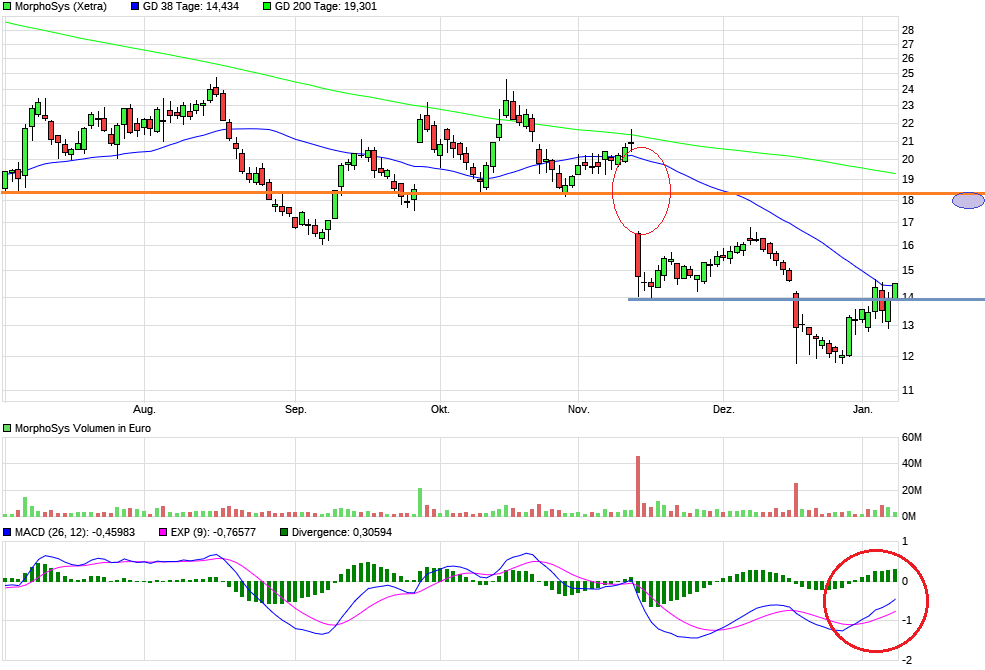Click the MACD axis value -2

point(908,660)
